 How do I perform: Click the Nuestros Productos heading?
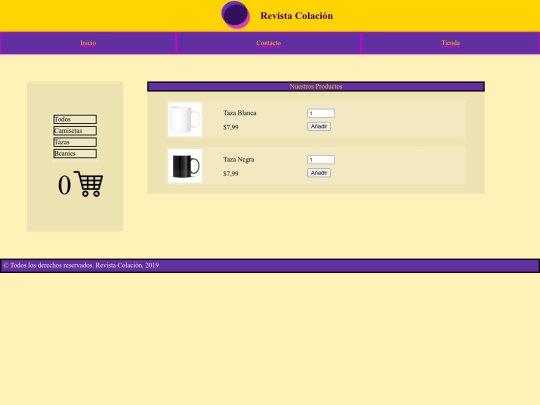(316, 86)
